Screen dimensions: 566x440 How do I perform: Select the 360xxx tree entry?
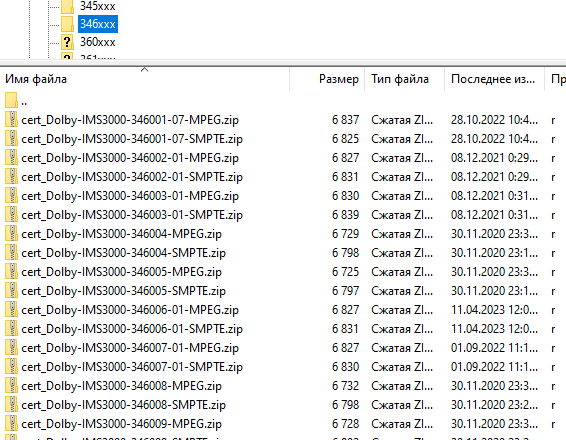point(97,42)
